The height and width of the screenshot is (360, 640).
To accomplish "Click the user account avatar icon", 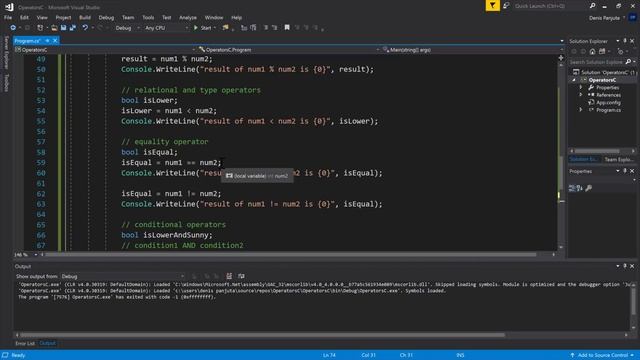I will click(633, 18).
